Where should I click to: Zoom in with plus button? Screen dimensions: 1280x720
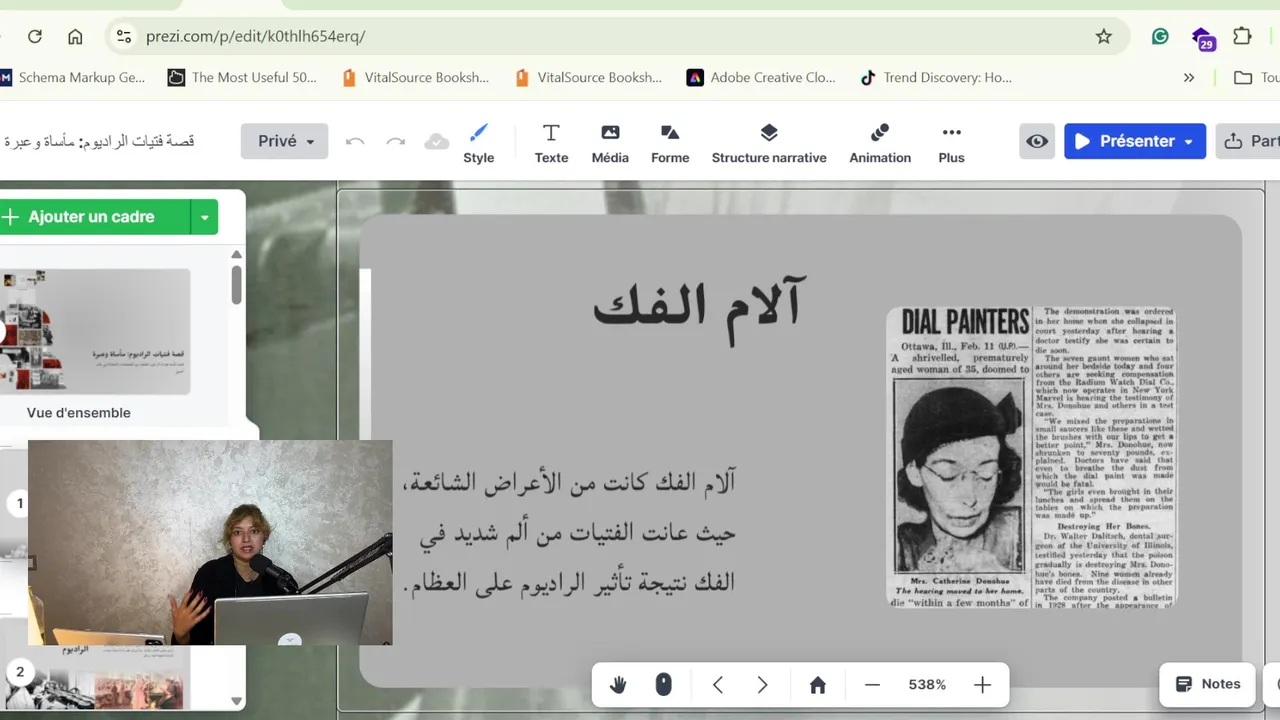982,685
